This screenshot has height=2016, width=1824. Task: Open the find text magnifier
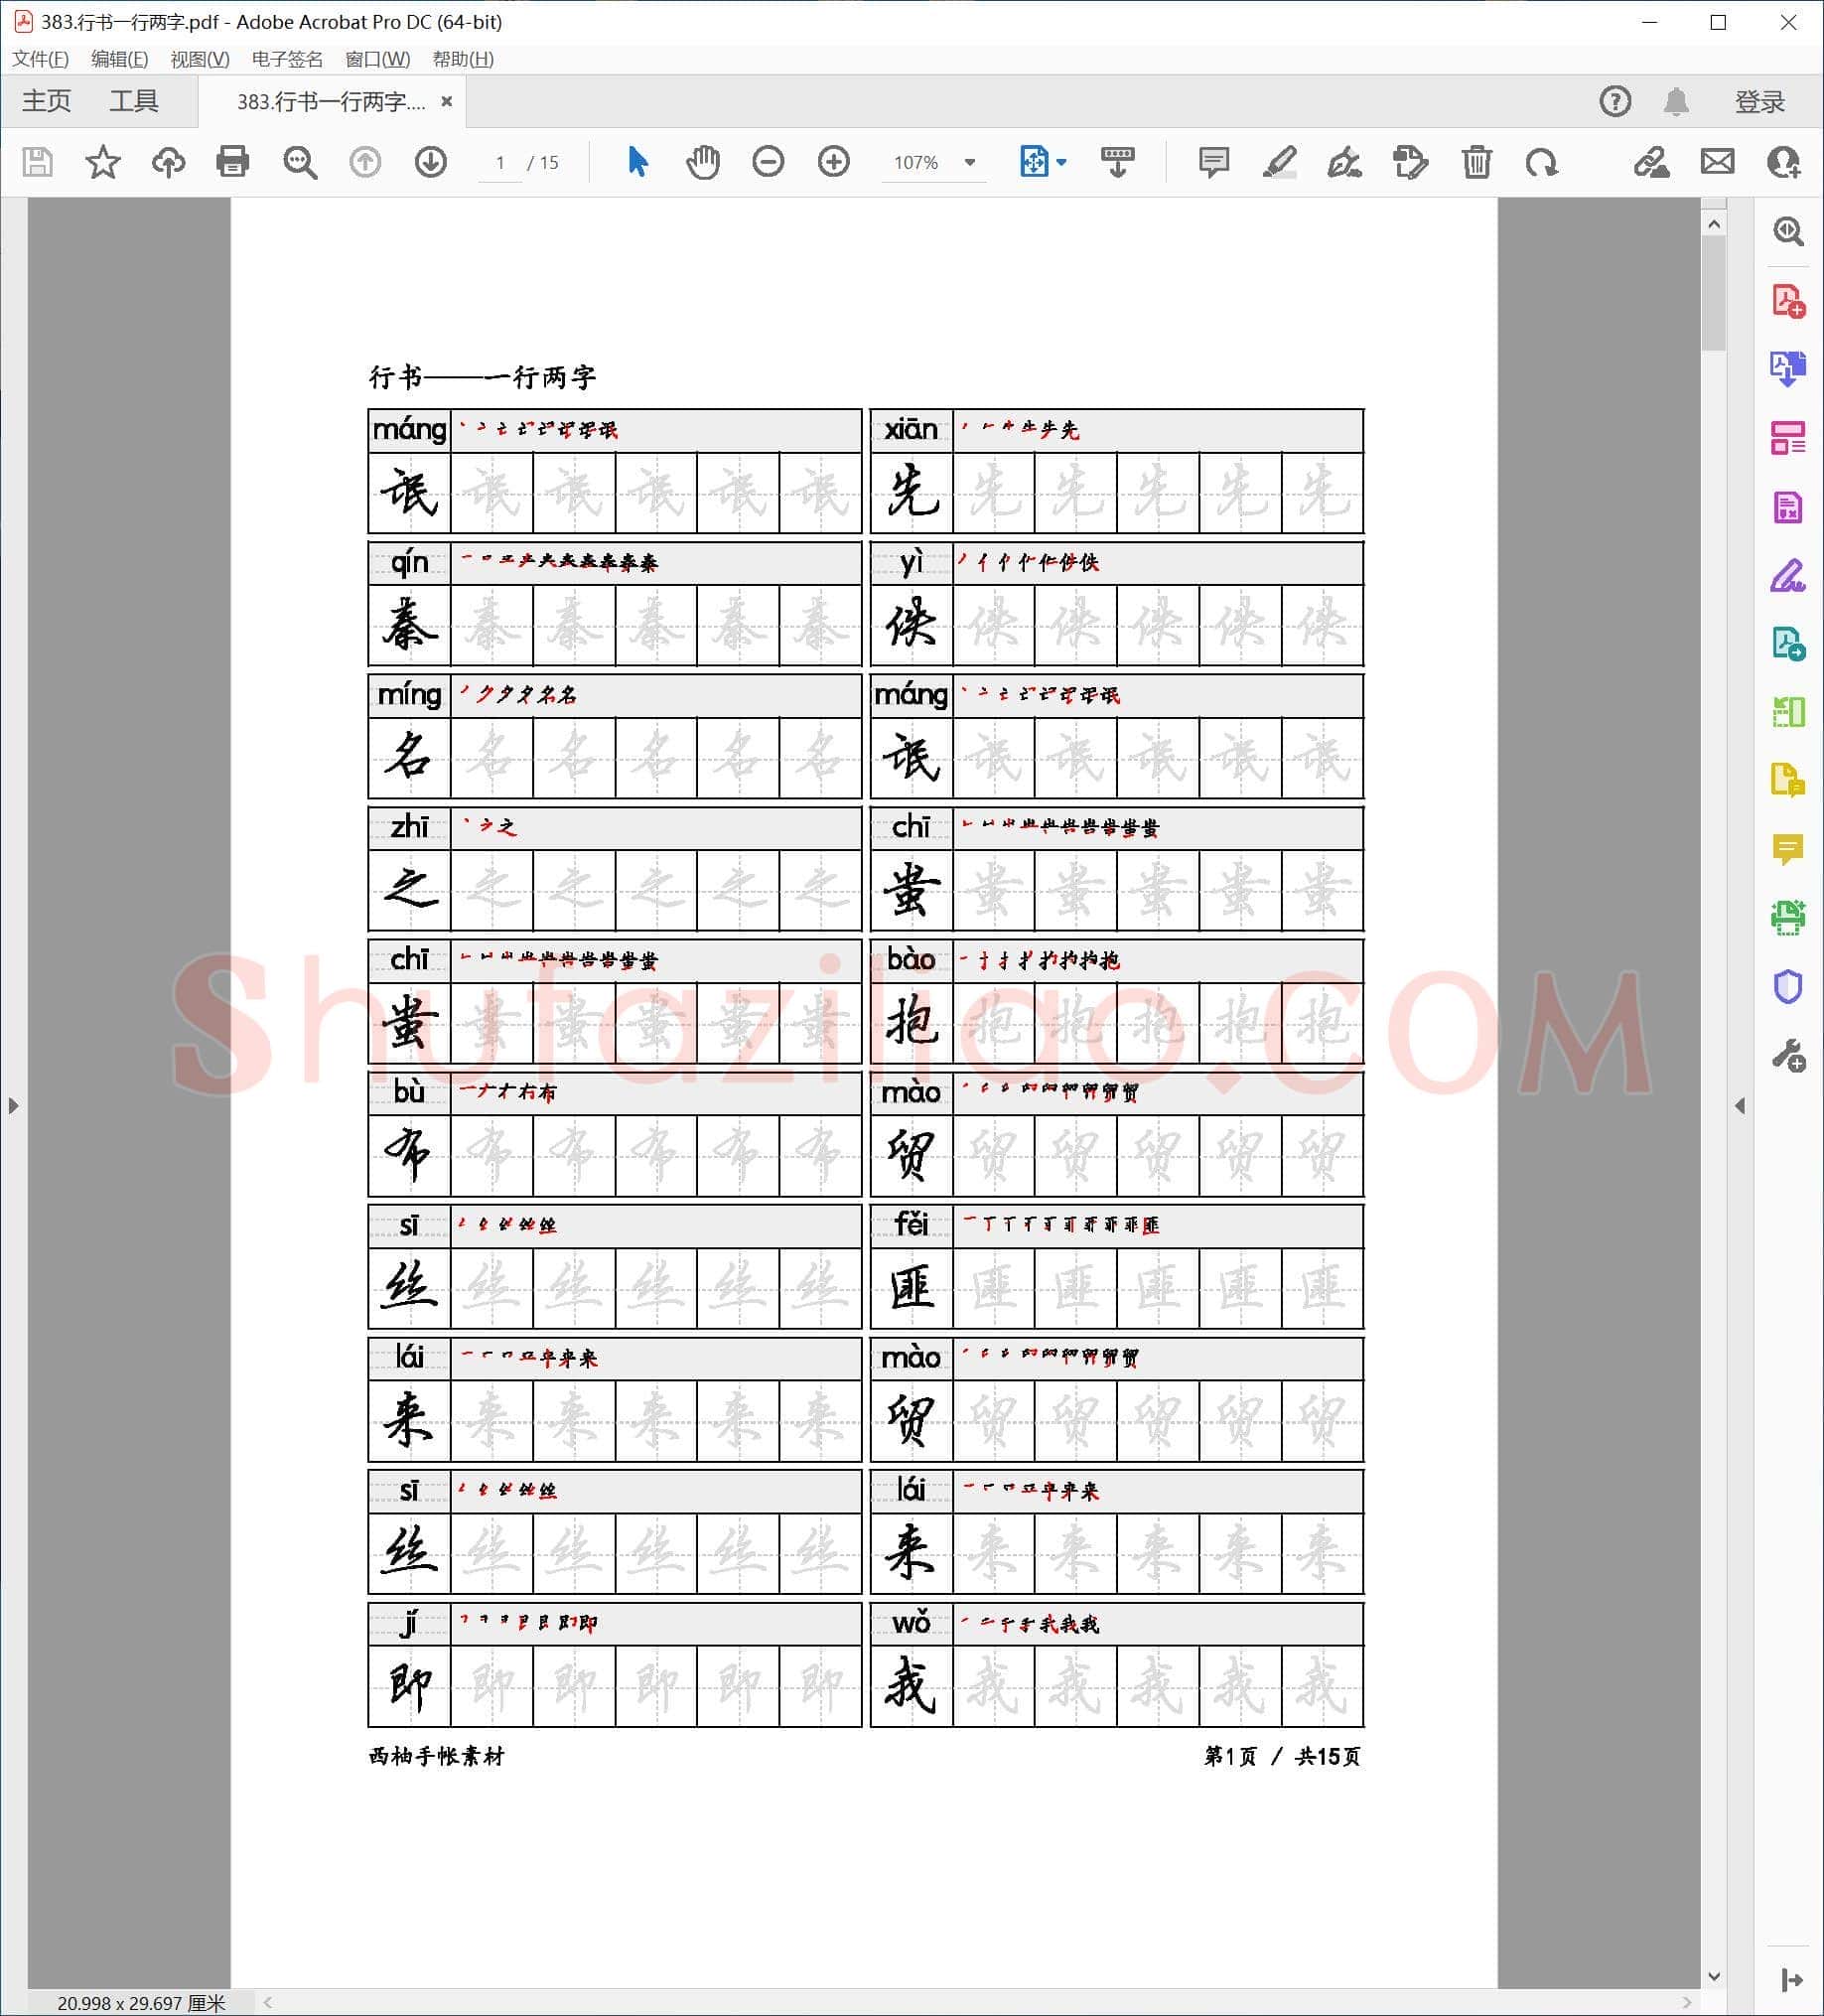[x=299, y=162]
